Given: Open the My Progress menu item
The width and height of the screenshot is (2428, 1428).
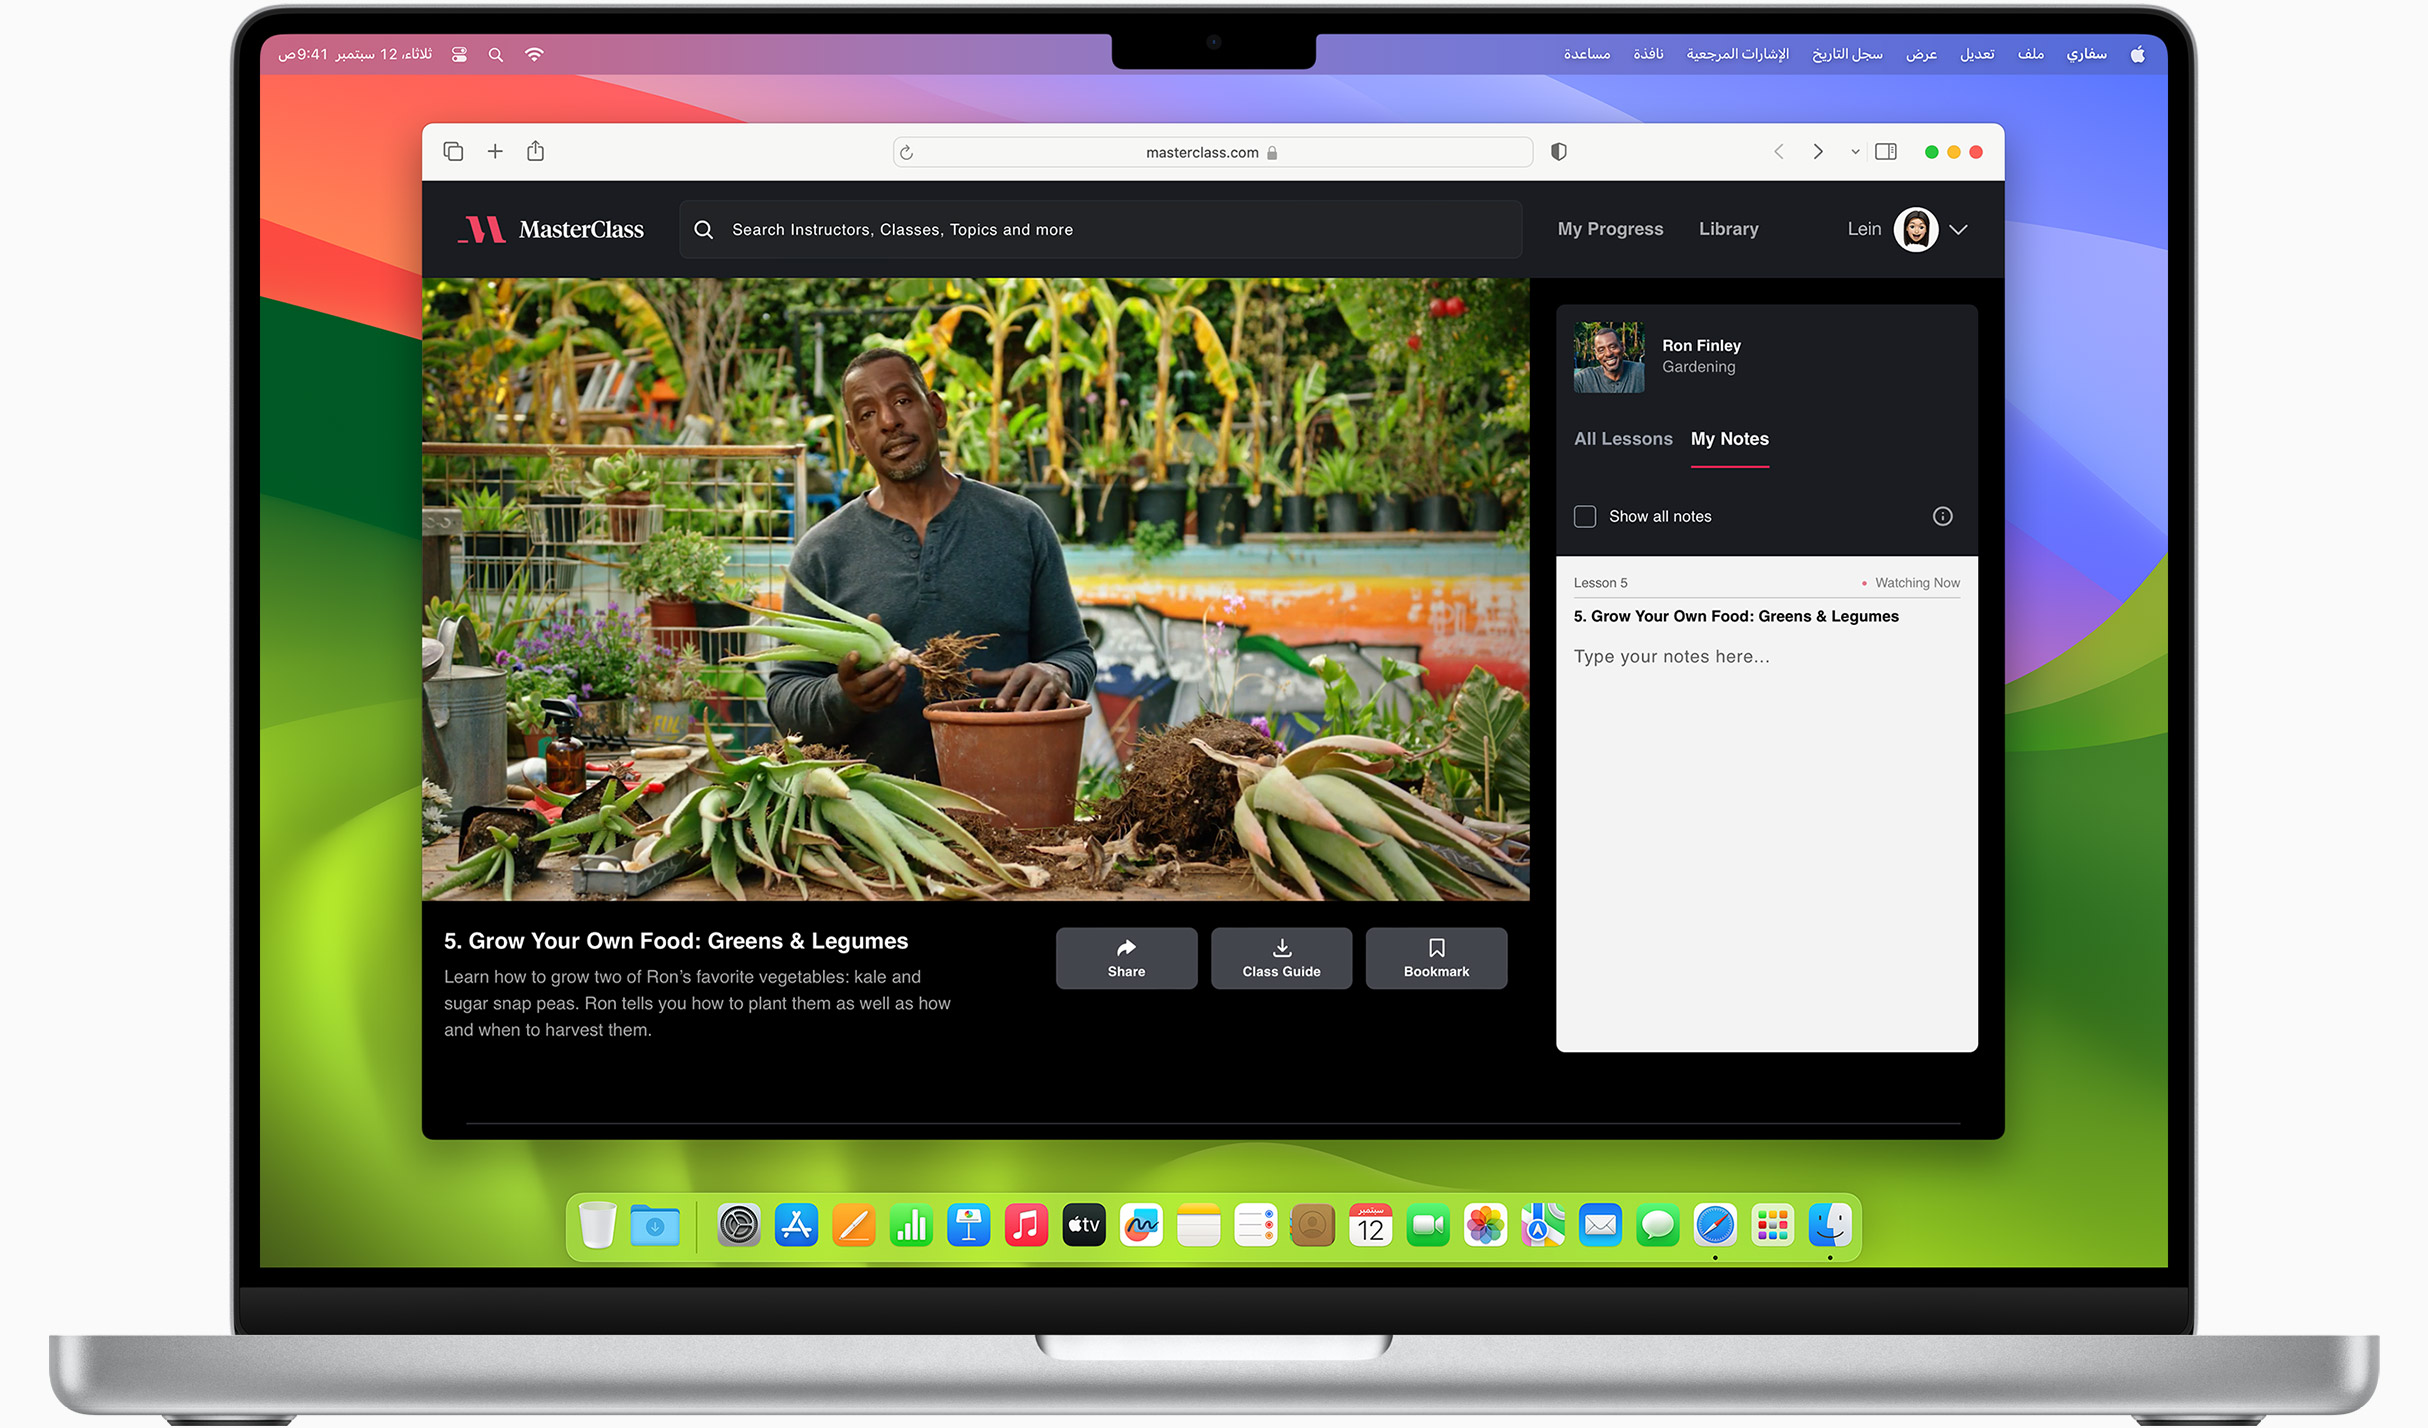Looking at the screenshot, I should [1610, 229].
